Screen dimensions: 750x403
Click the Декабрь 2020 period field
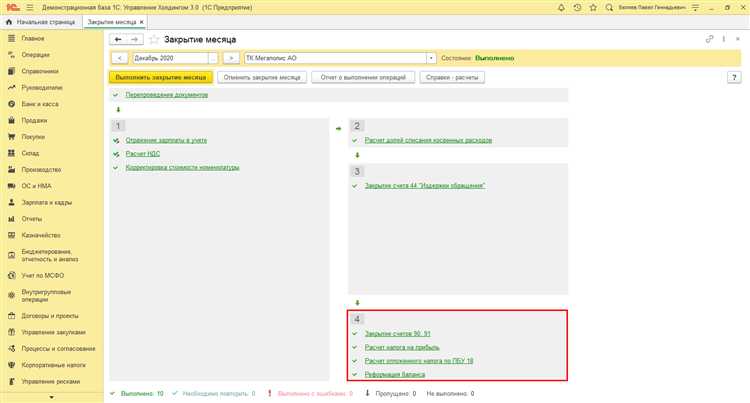[171, 58]
